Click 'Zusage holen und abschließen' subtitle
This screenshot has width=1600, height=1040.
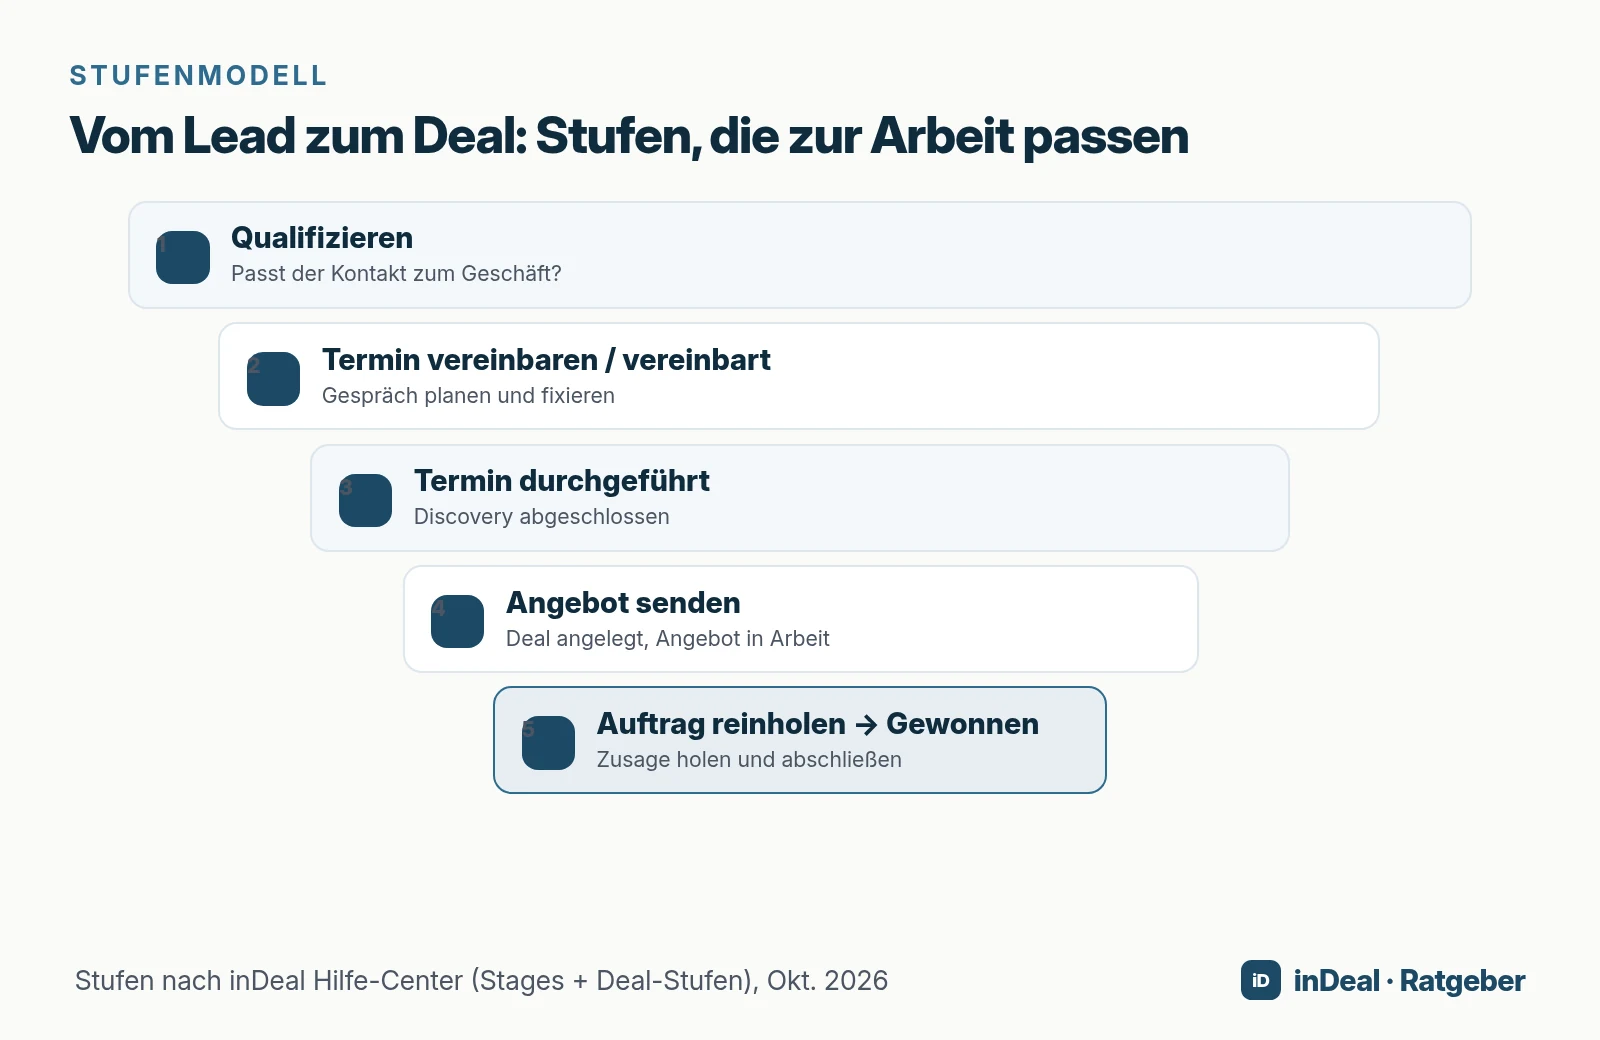(x=749, y=760)
